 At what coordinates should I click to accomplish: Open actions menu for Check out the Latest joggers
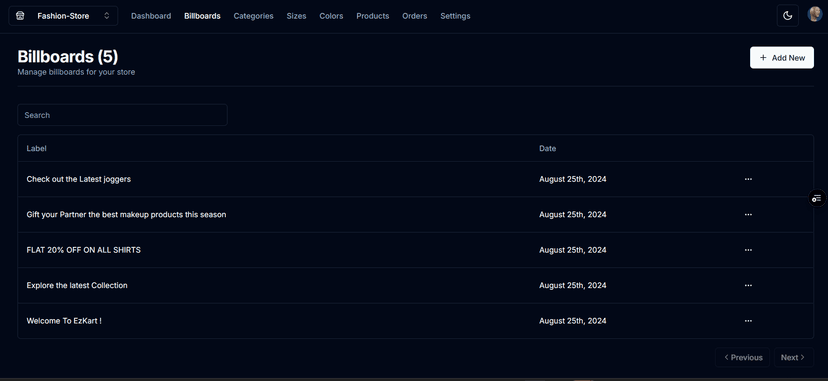[x=748, y=179]
